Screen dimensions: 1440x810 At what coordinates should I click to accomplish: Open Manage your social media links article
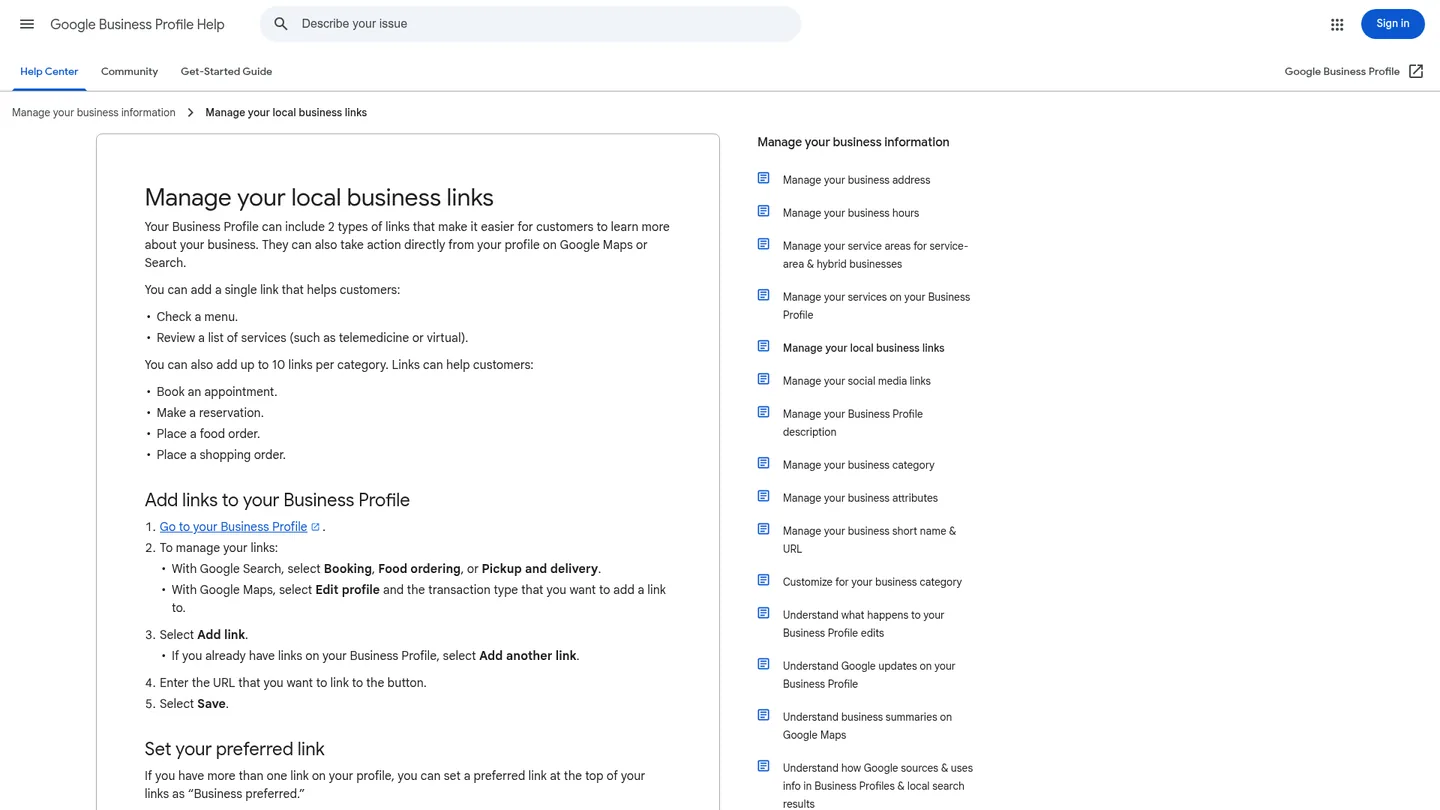pyautogui.click(x=857, y=381)
